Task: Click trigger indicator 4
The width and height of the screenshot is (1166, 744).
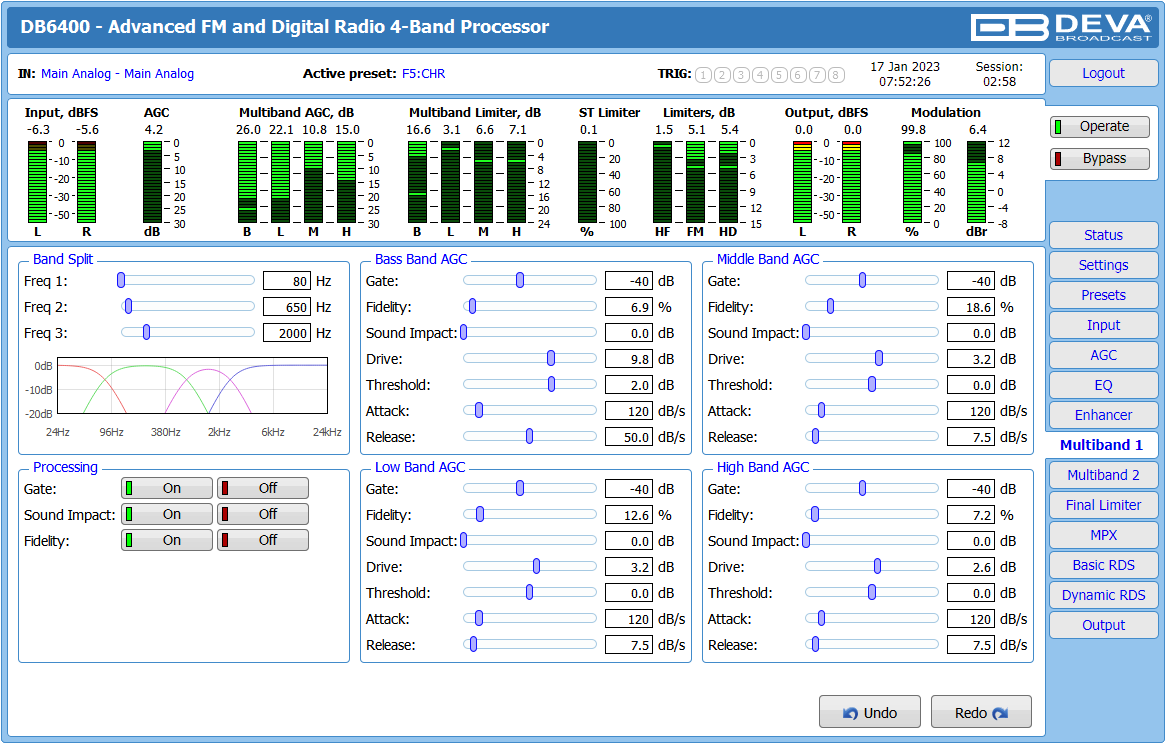Action: (x=760, y=74)
